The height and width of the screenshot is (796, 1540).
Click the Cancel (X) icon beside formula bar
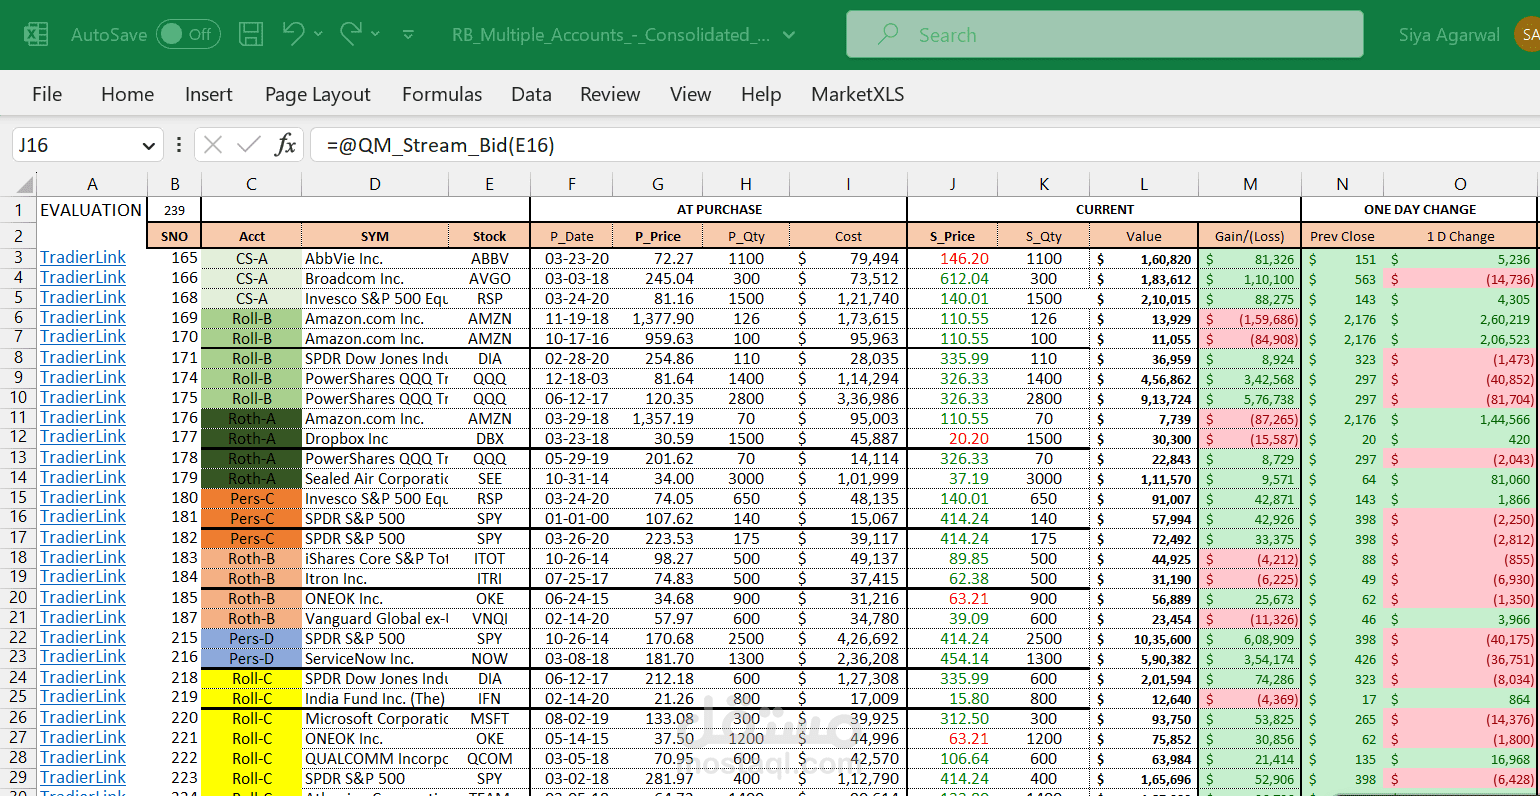click(212, 144)
